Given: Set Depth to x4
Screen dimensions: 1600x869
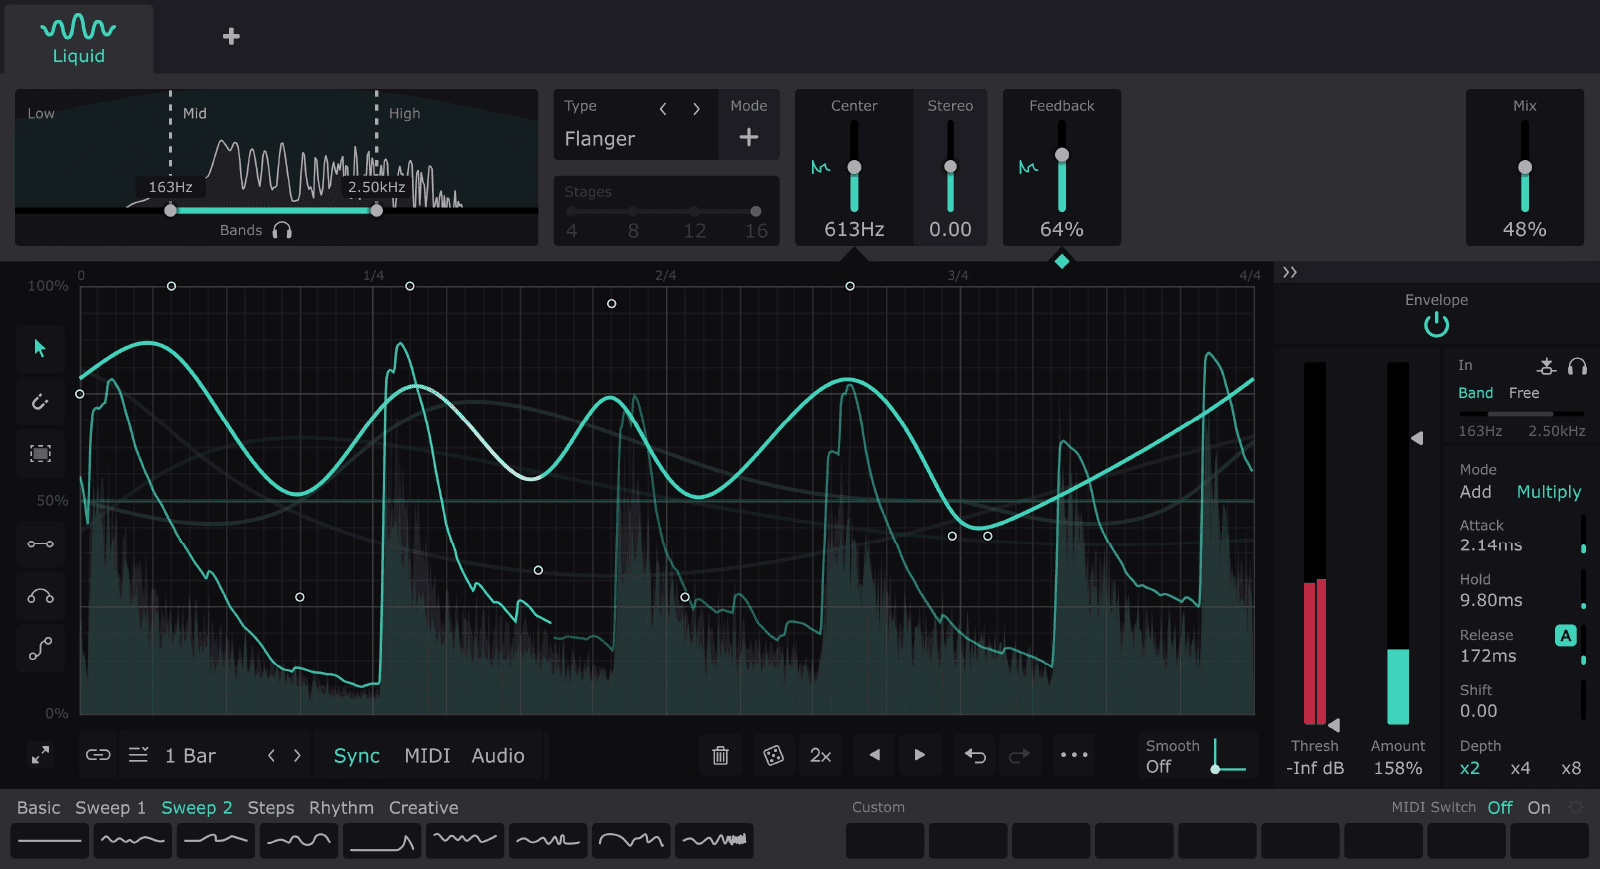Looking at the screenshot, I should pyautogui.click(x=1520, y=769).
